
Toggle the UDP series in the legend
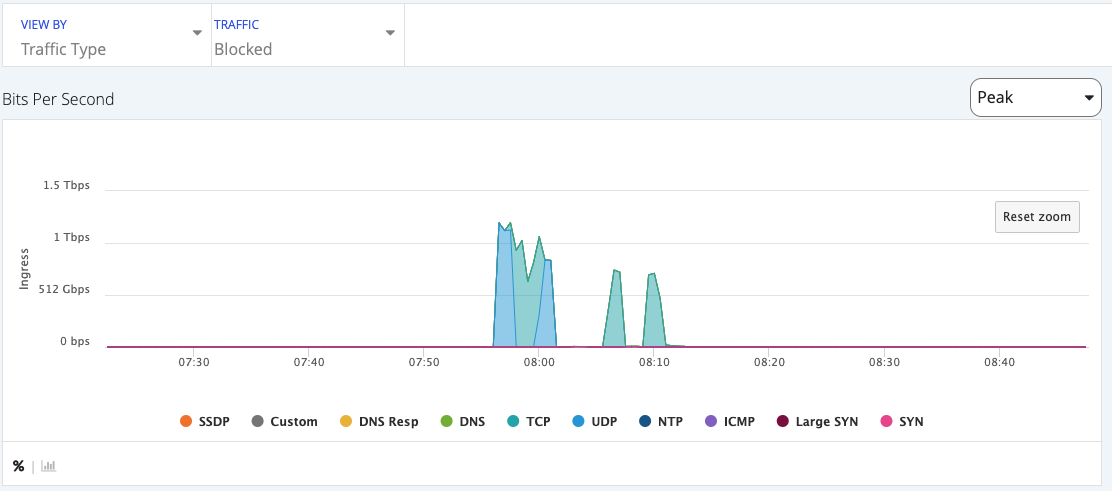(594, 421)
